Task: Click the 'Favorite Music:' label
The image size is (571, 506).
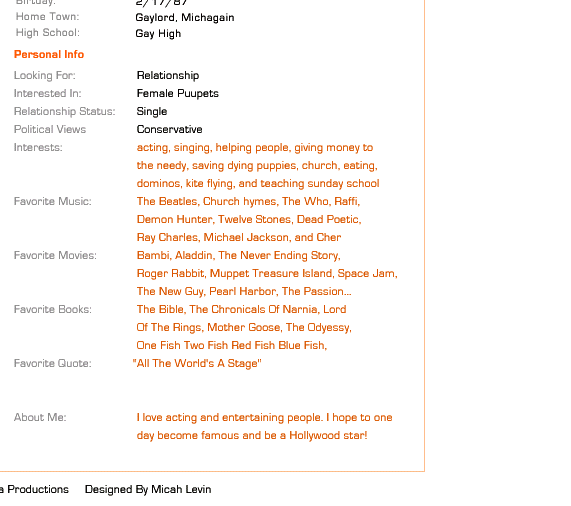Action: (x=52, y=201)
